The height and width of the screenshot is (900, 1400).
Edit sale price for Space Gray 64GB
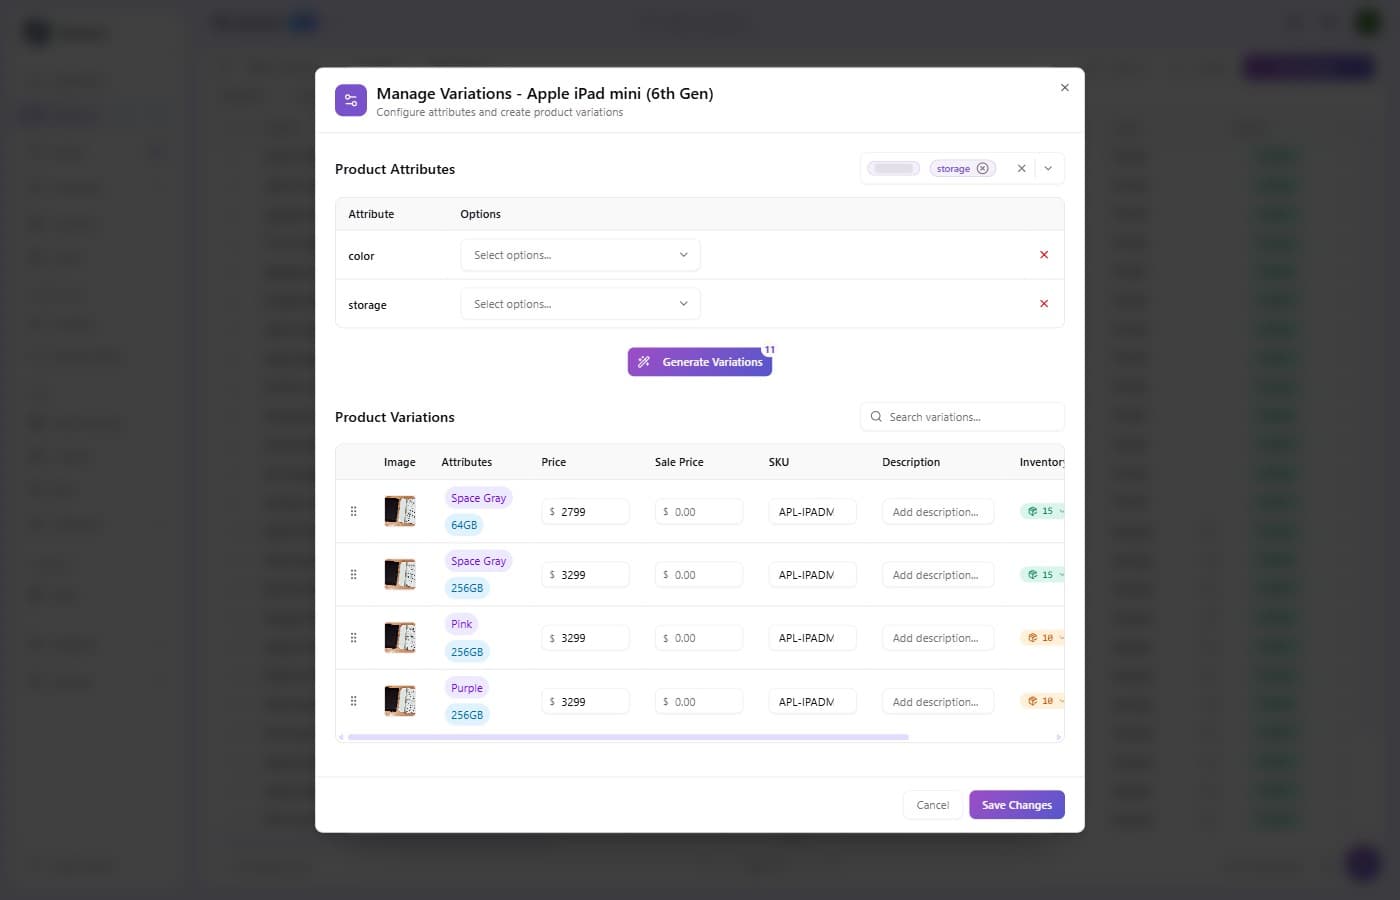(x=699, y=511)
